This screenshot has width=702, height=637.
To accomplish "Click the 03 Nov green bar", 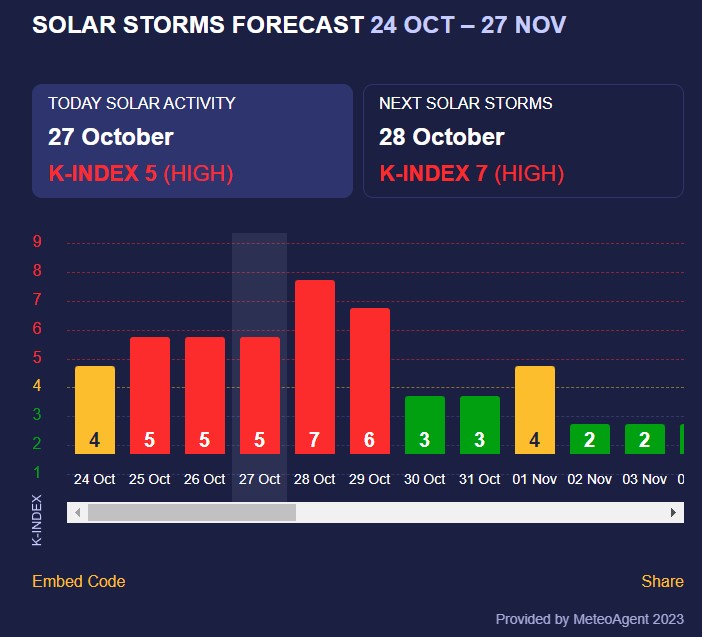I will [645, 439].
